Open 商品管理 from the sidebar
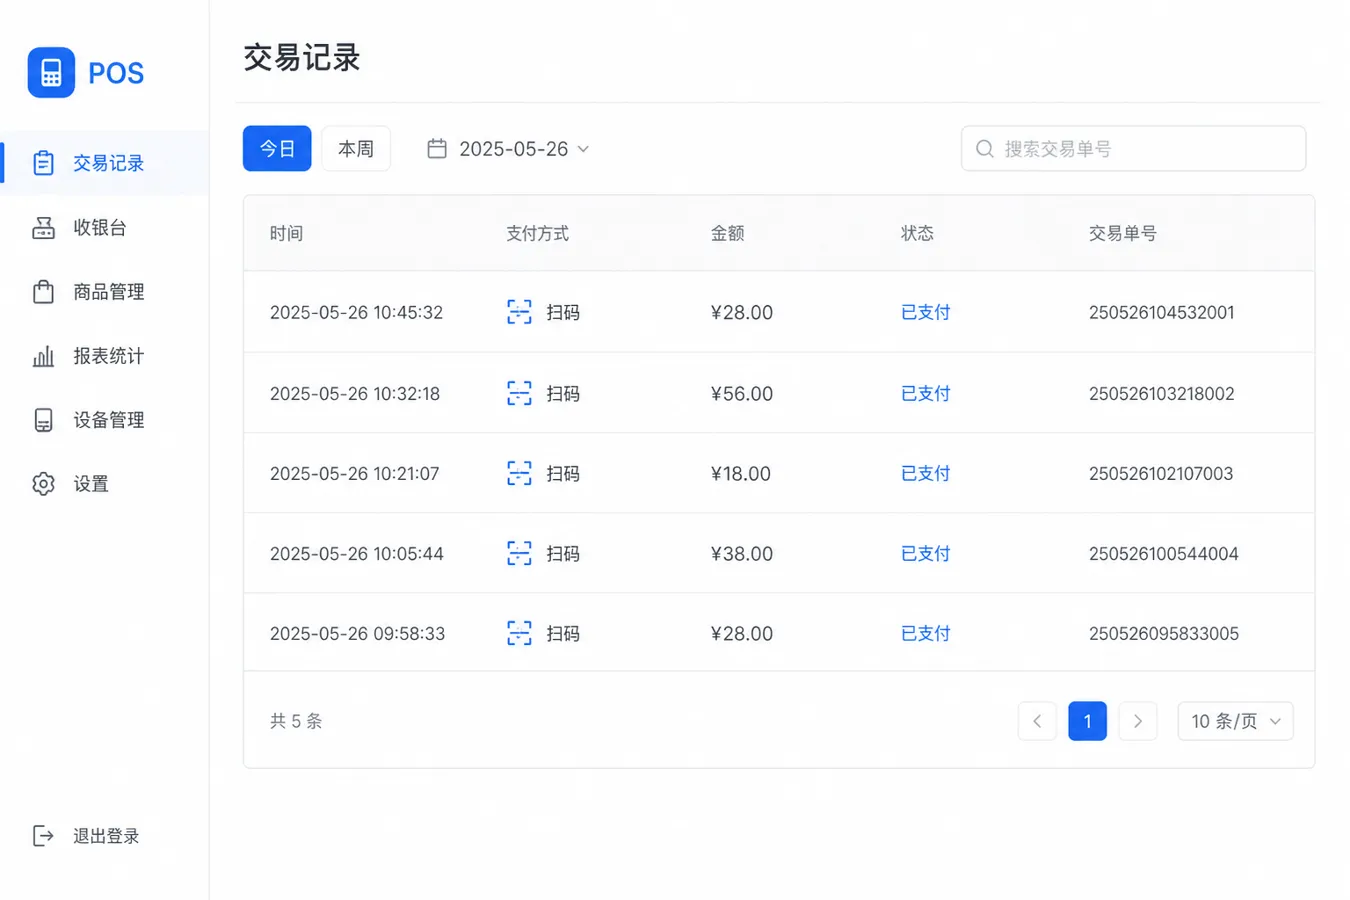This screenshot has height=900, width=1350. coord(104,291)
